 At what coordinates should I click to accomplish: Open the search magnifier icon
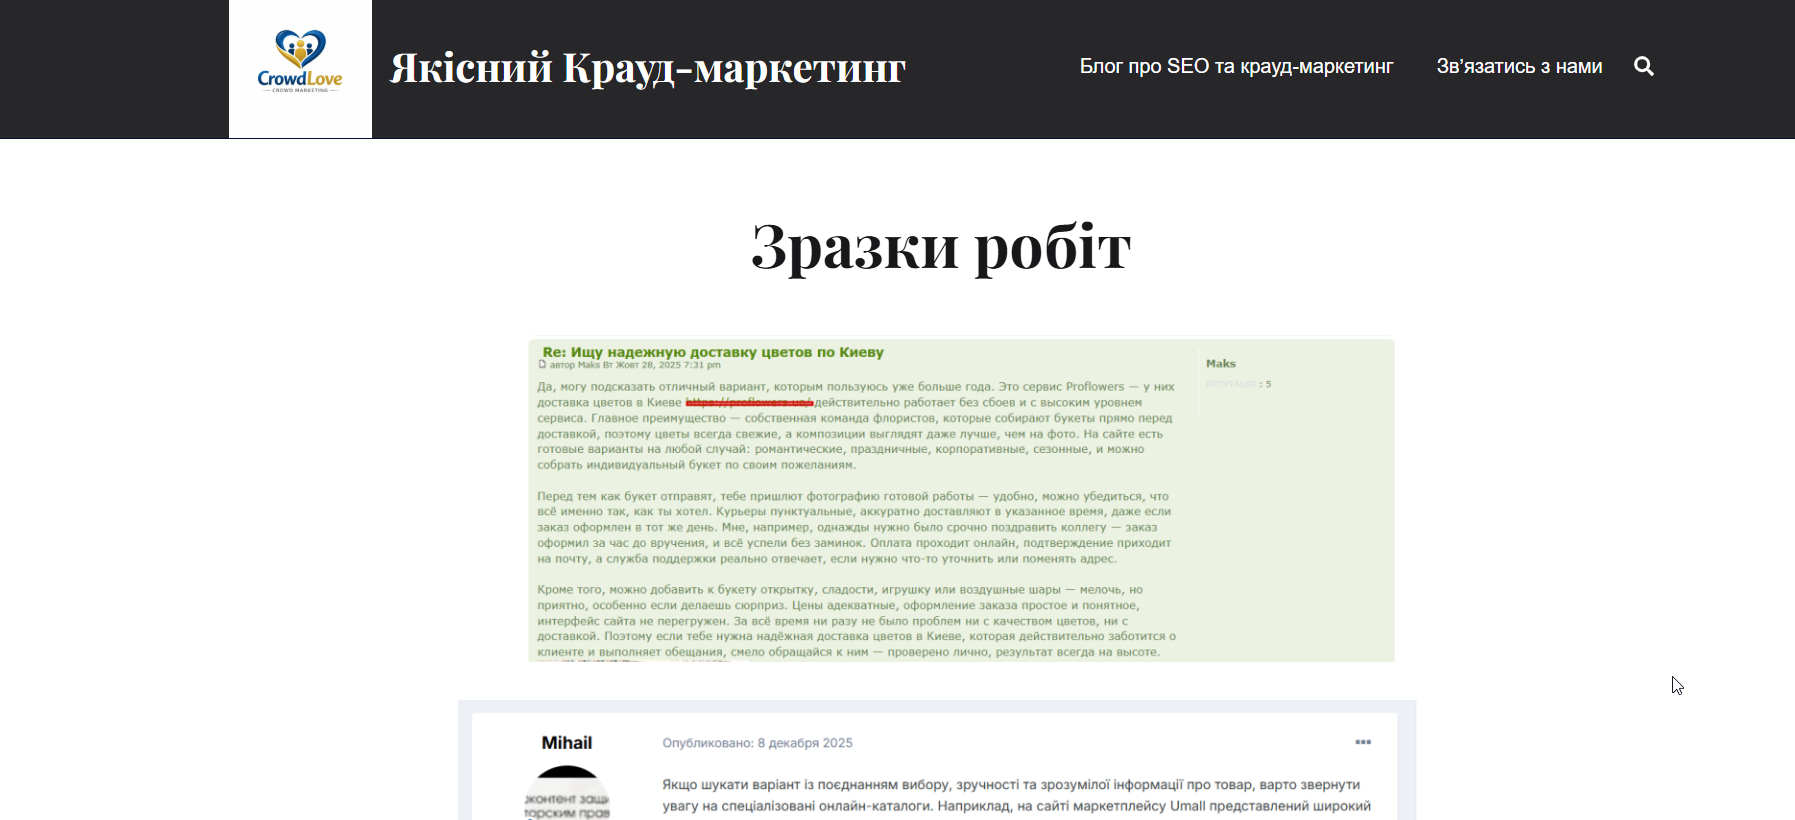[x=1644, y=66]
